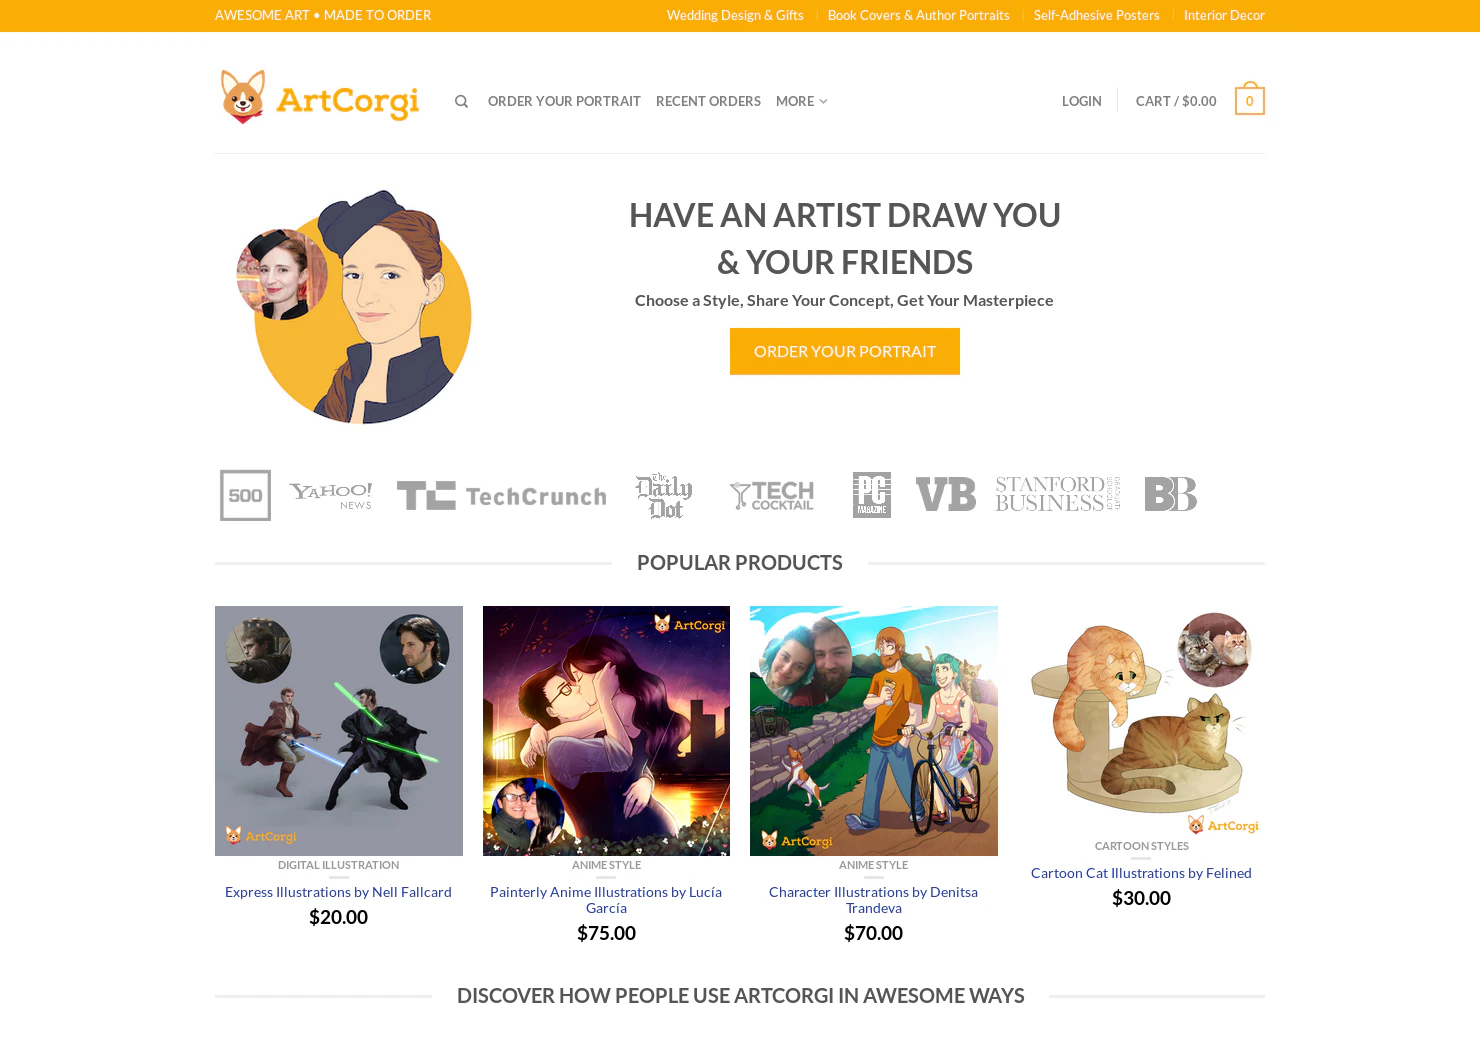Viewport: 1480px width, 1037px height.
Task: Select Order Your Portrait in navigation
Action: (x=564, y=101)
